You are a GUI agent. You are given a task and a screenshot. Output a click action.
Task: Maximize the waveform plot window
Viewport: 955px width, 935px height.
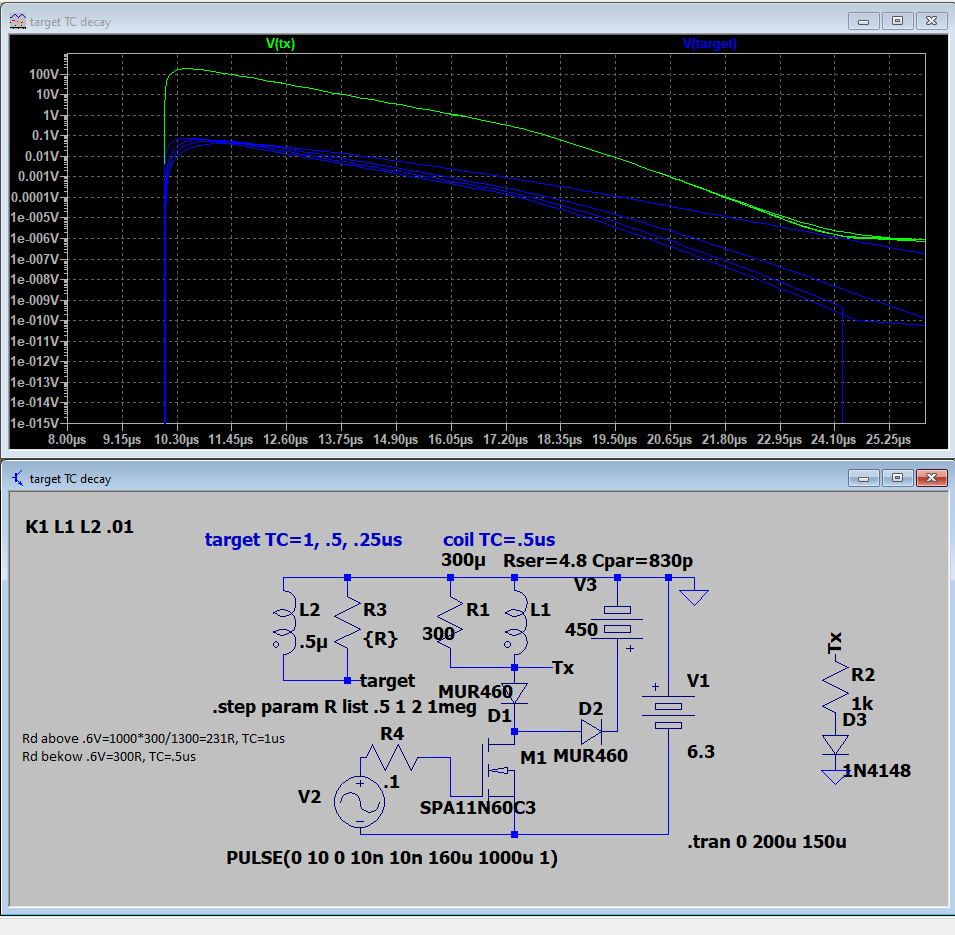[x=897, y=20]
